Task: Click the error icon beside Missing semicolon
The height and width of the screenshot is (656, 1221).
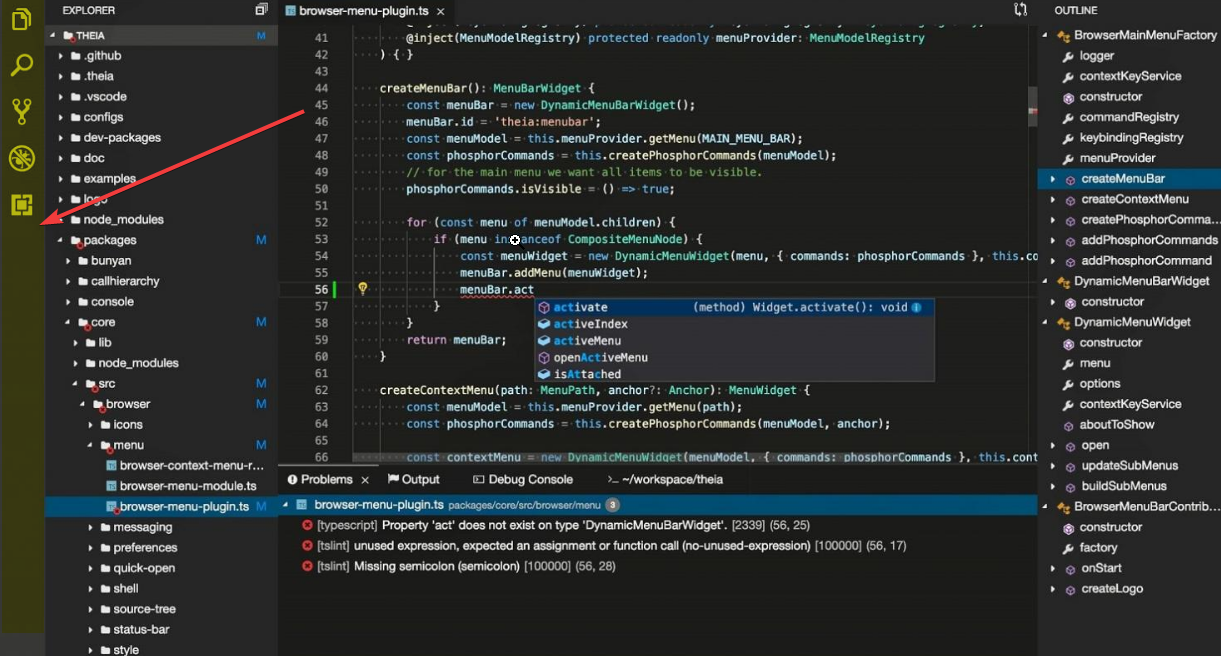Action: [x=307, y=566]
